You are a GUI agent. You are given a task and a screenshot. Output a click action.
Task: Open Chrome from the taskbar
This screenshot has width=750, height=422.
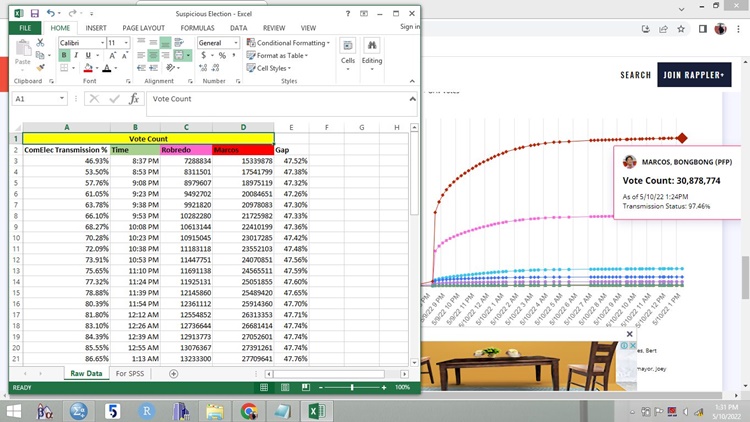249,411
